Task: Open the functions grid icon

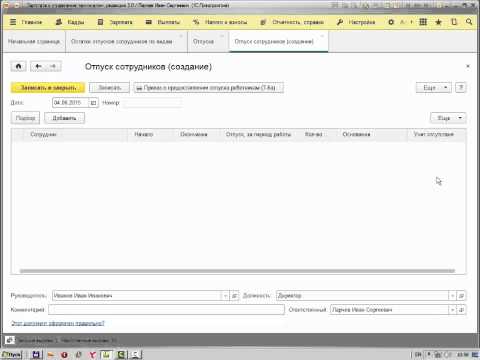Action: 423,22
